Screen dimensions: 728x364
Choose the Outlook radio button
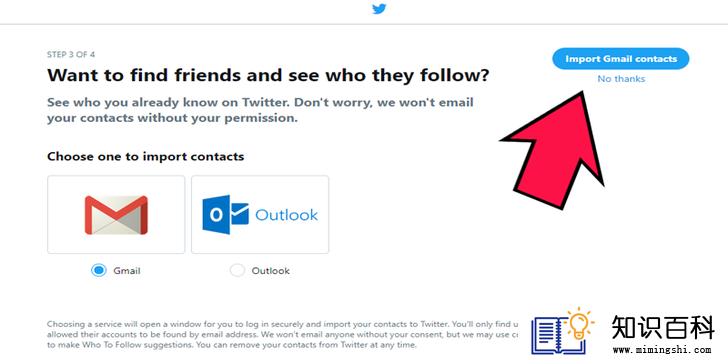coord(237,271)
